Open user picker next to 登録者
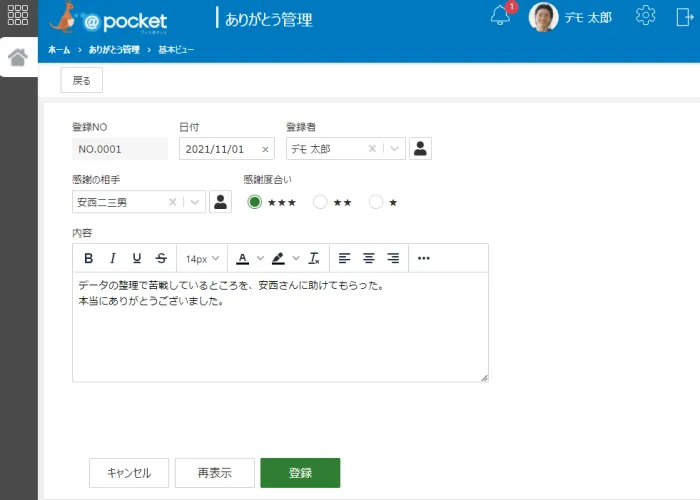700x500 pixels. pyautogui.click(x=420, y=149)
